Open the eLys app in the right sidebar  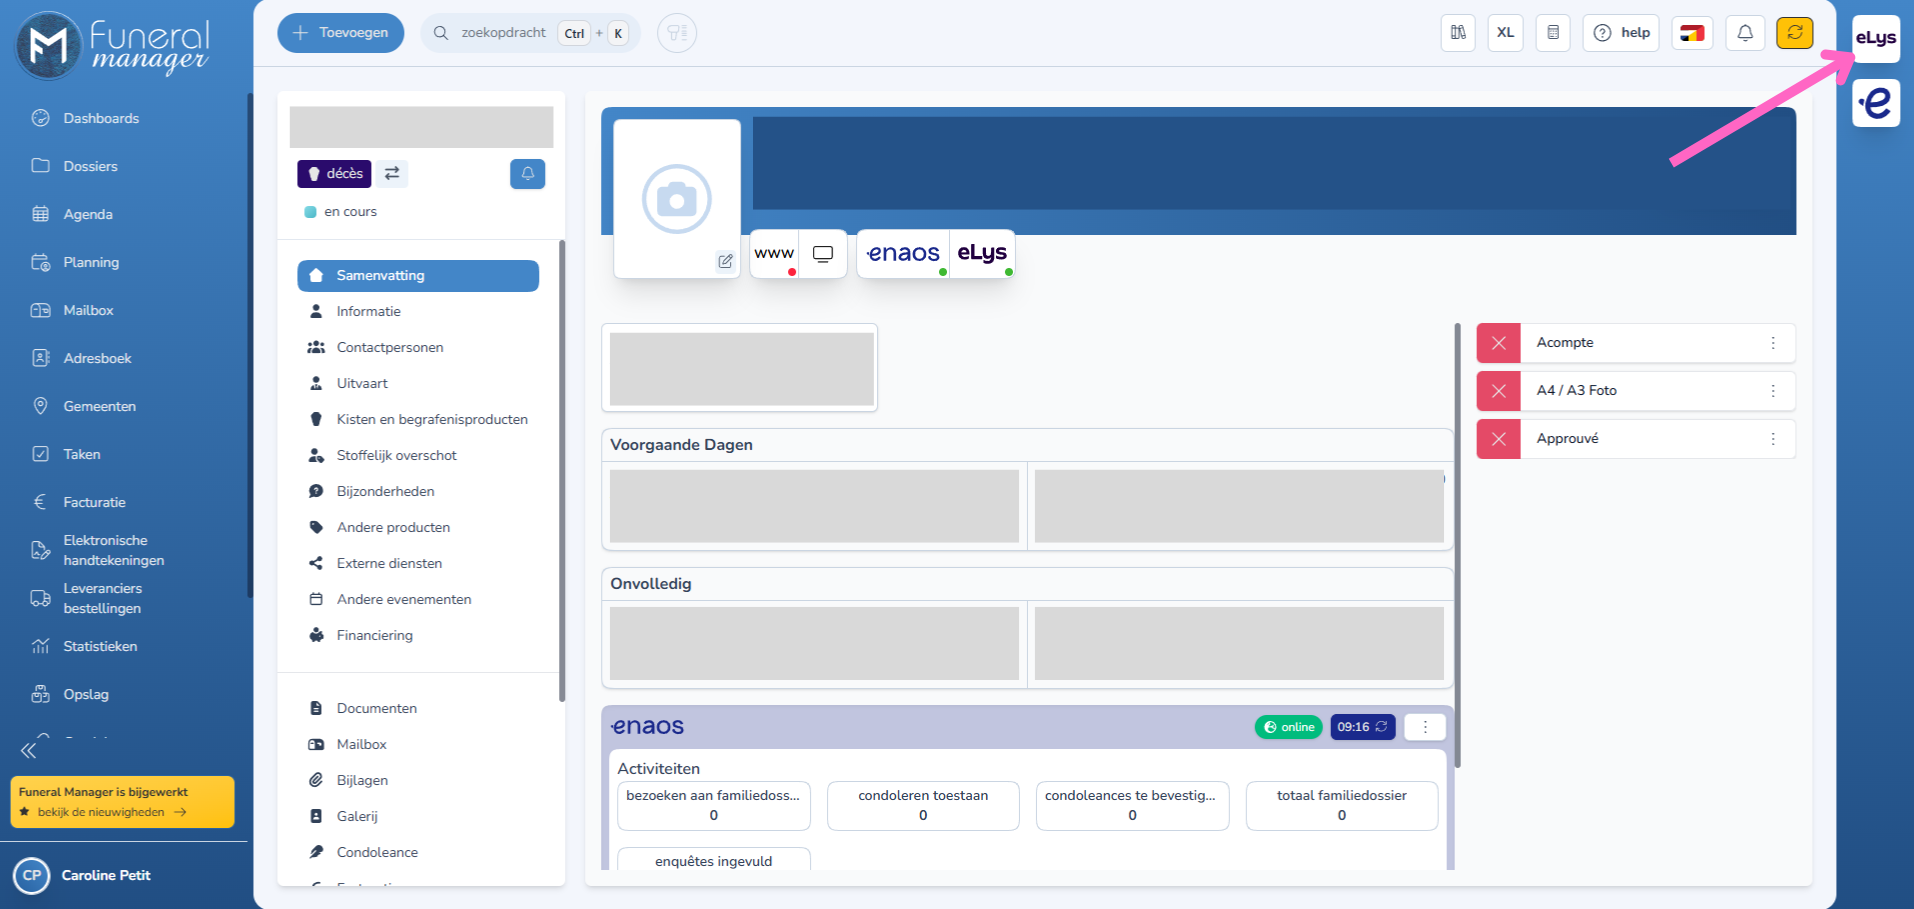(1875, 39)
